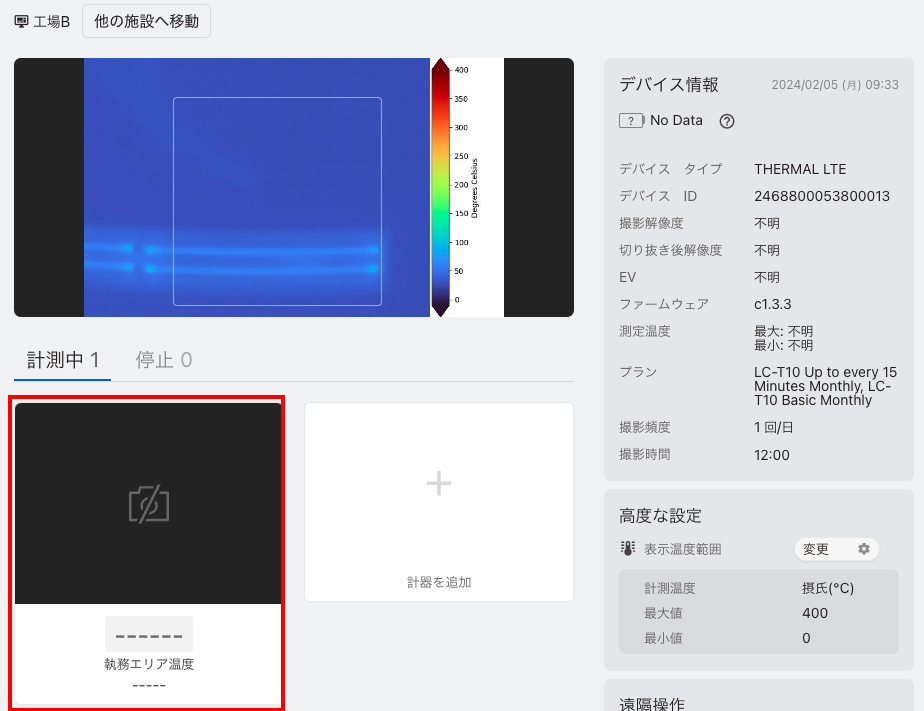The image size is (924, 711).
Task: Click the timestamp 2024/02/05 (月) 09:33
Action: tap(835, 85)
